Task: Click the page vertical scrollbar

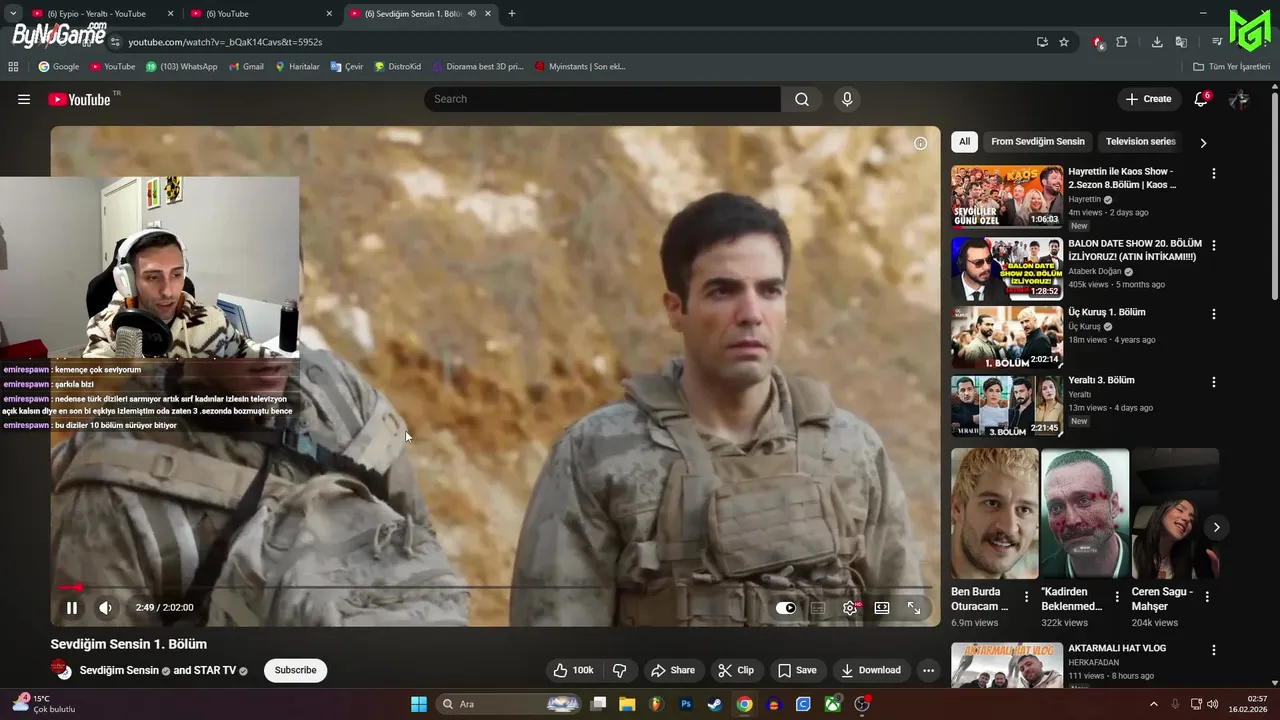Action: 1274,195
